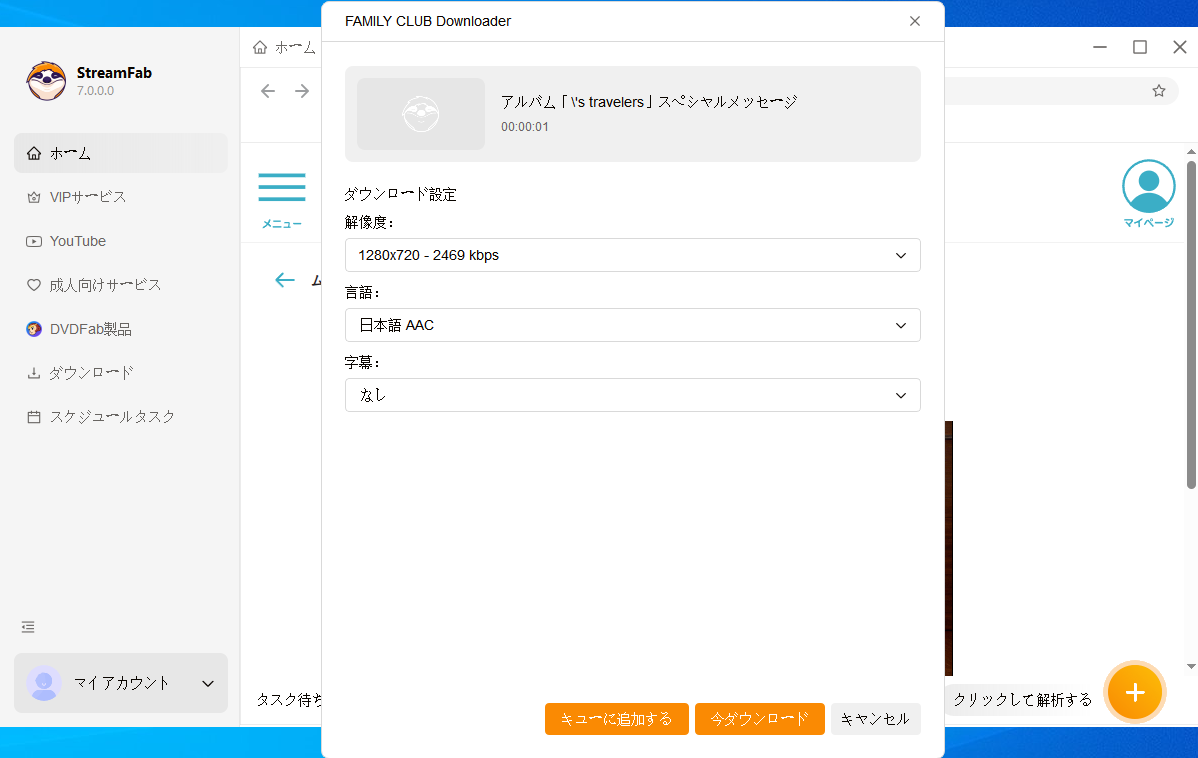Open the 解像度 resolution dropdown
This screenshot has height=758, width=1198.
click(x=632, y=255)
